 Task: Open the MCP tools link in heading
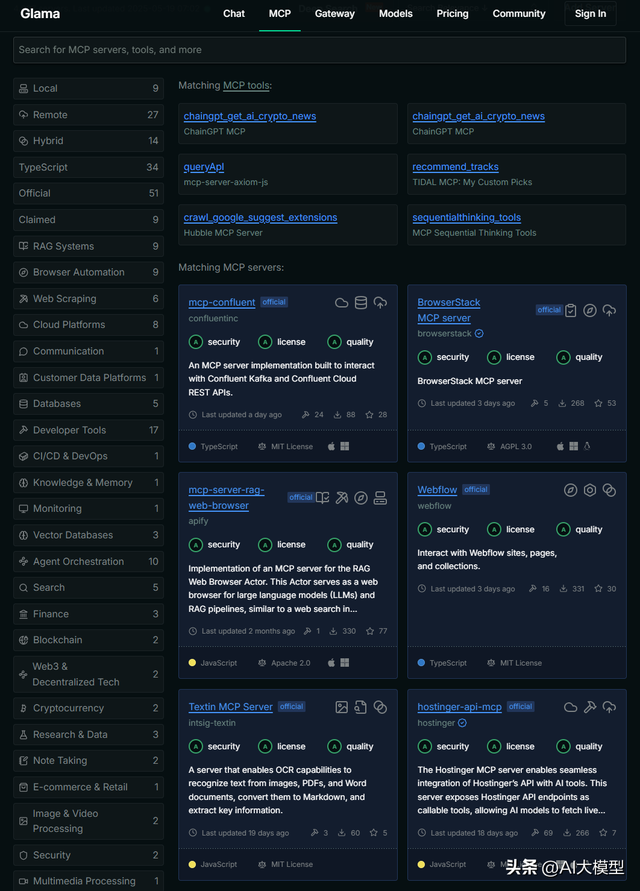pos(246,85)
